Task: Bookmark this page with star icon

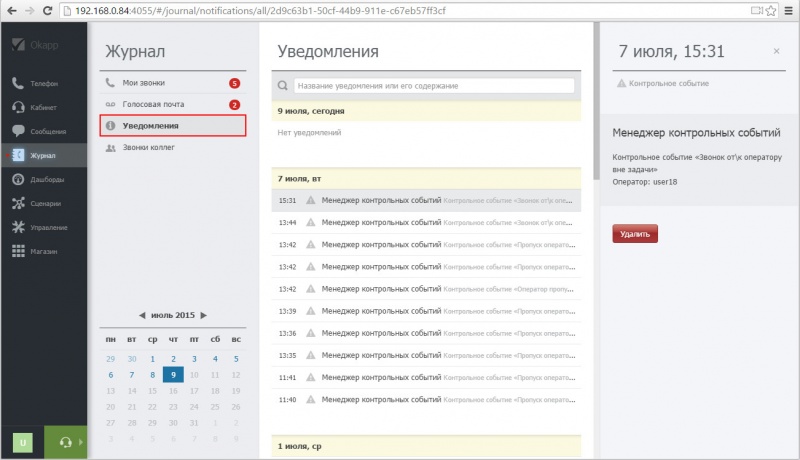Action: coord(771,10)
